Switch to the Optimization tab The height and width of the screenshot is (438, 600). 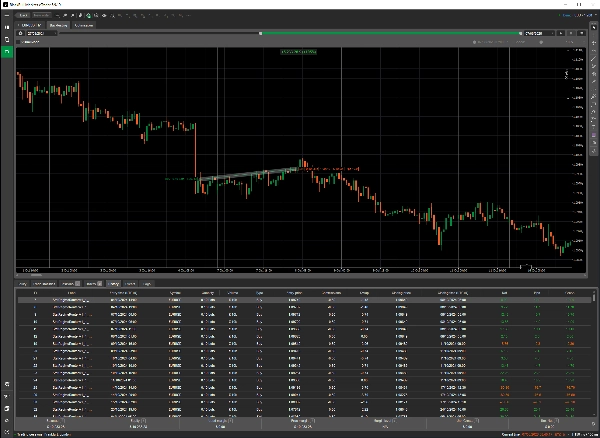click(83, 25)
